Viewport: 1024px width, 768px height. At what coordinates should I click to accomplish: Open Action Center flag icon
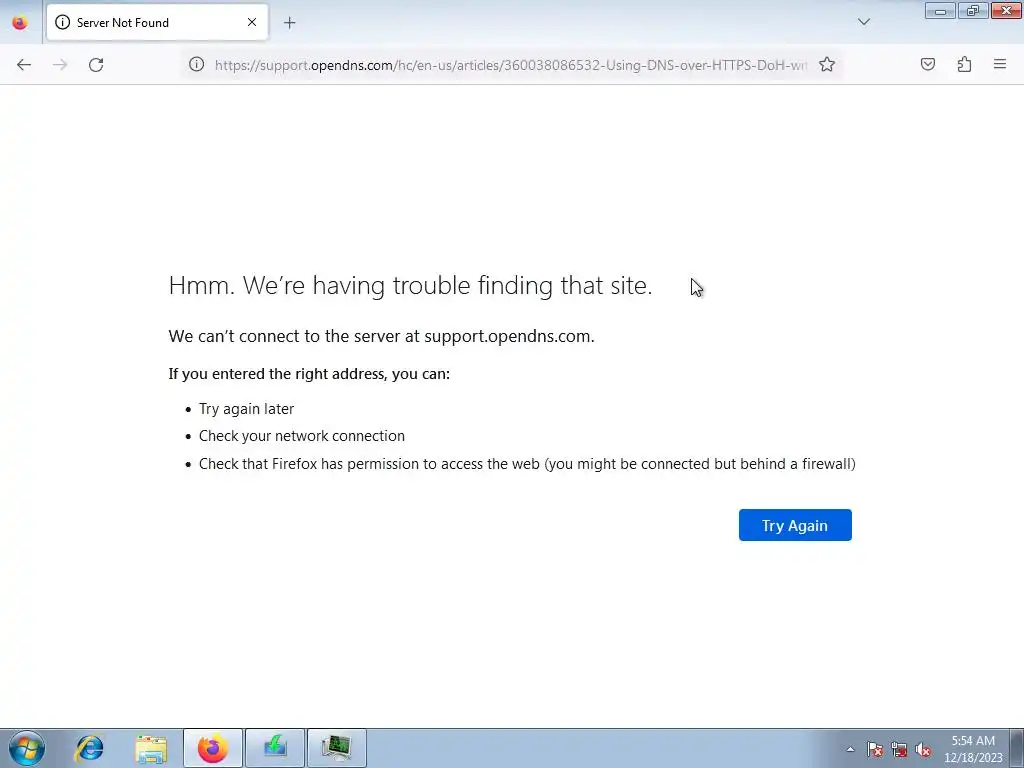874,750
